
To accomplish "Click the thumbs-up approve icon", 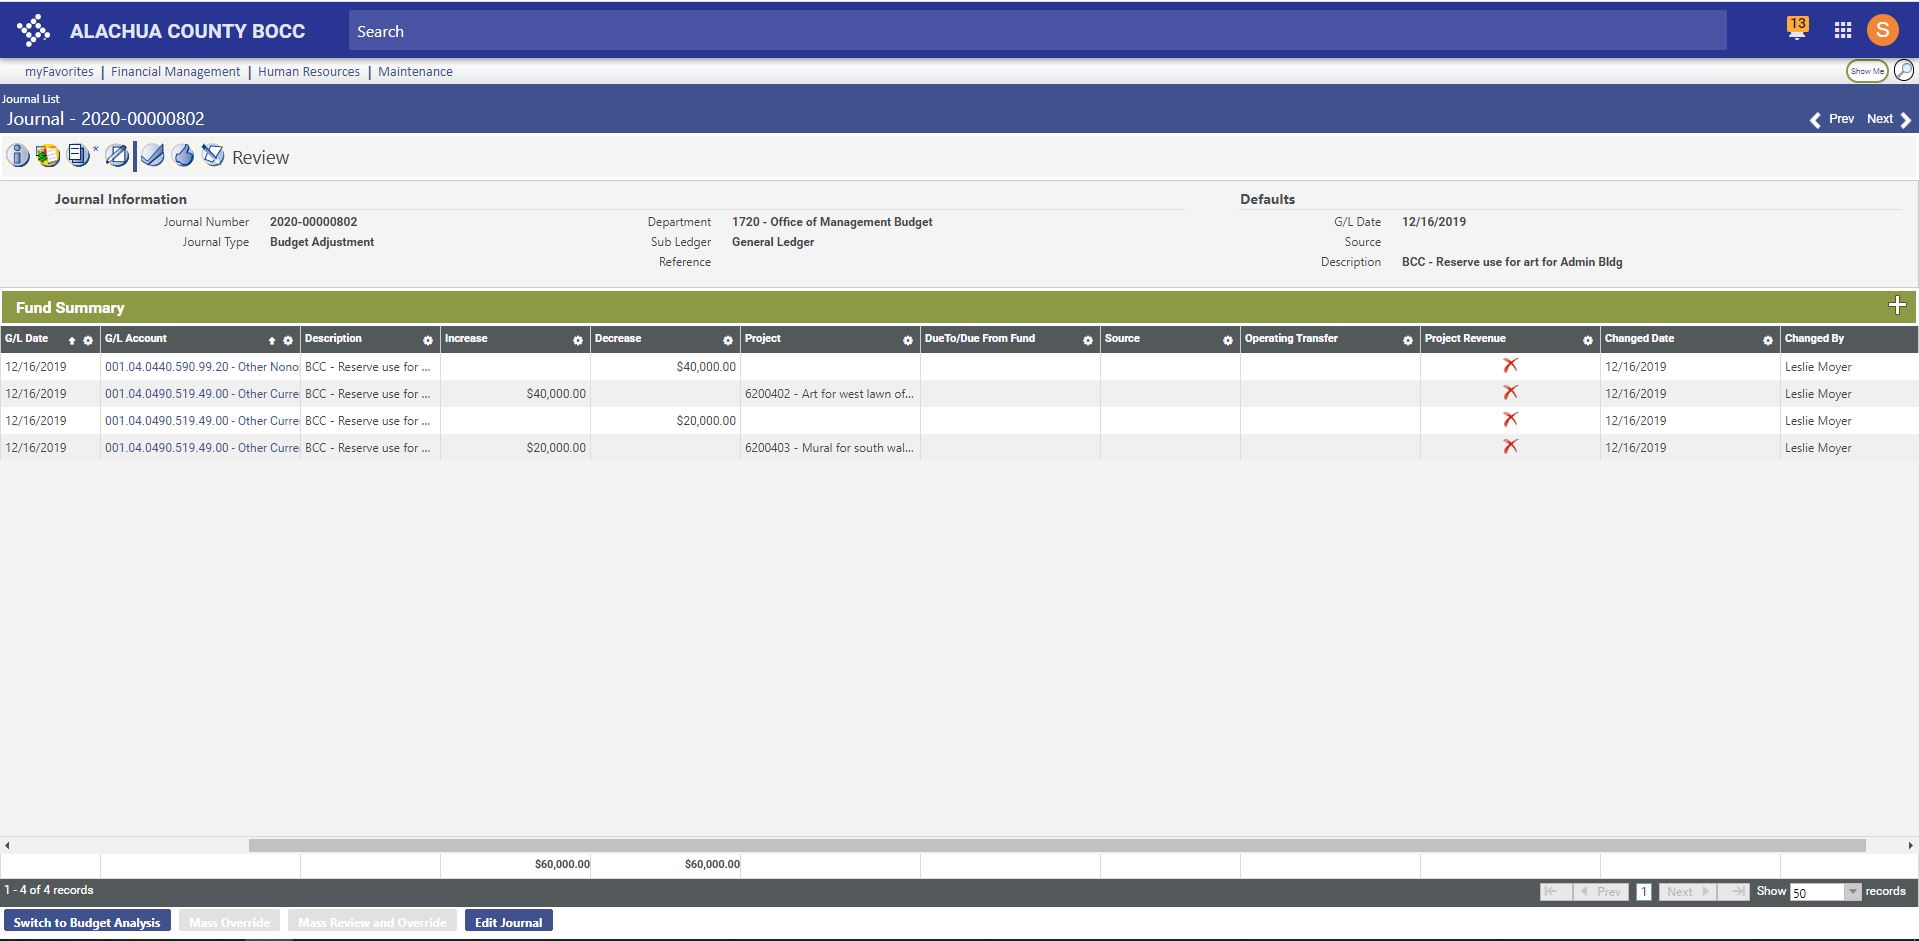I will (x=183, y=156).
